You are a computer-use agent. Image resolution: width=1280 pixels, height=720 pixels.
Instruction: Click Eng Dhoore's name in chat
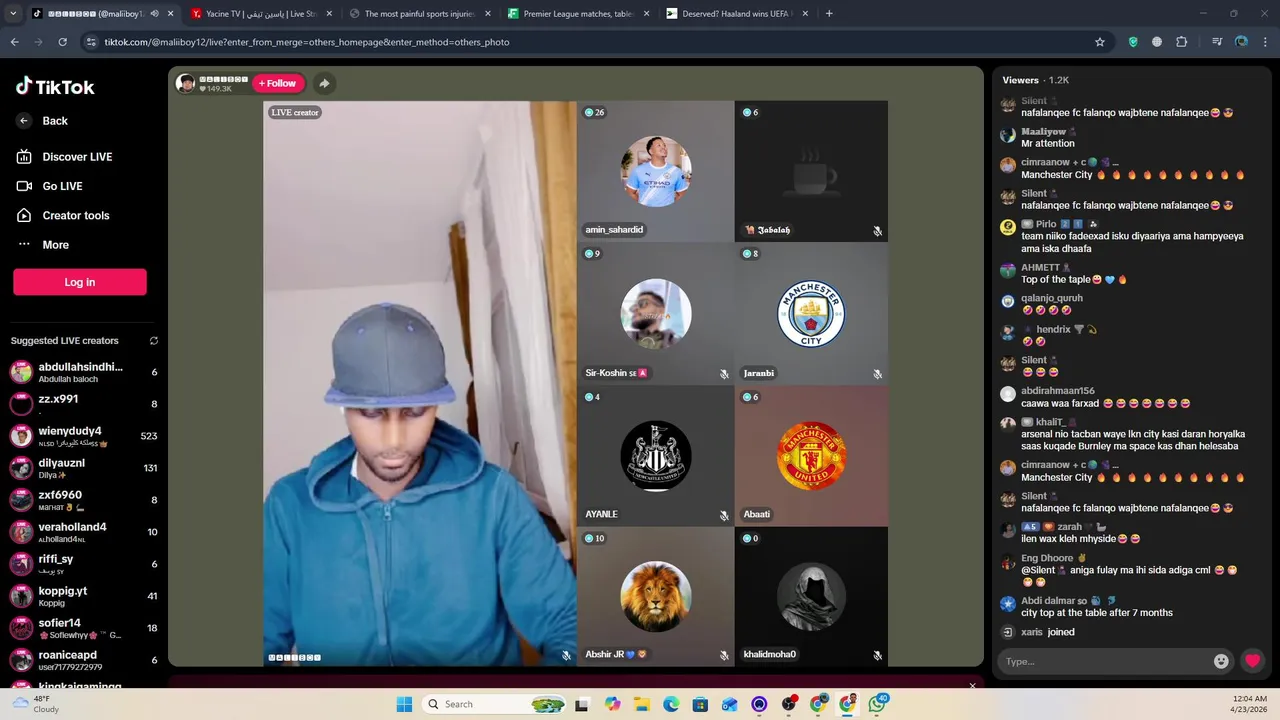pyautogui.click(x=1047, y=558)
